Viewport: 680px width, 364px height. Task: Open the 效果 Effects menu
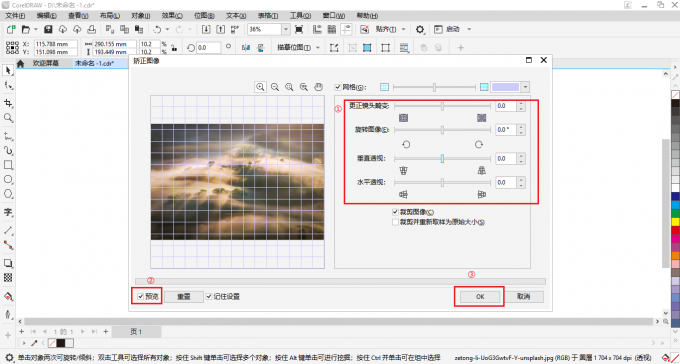(x=172, y=16)
